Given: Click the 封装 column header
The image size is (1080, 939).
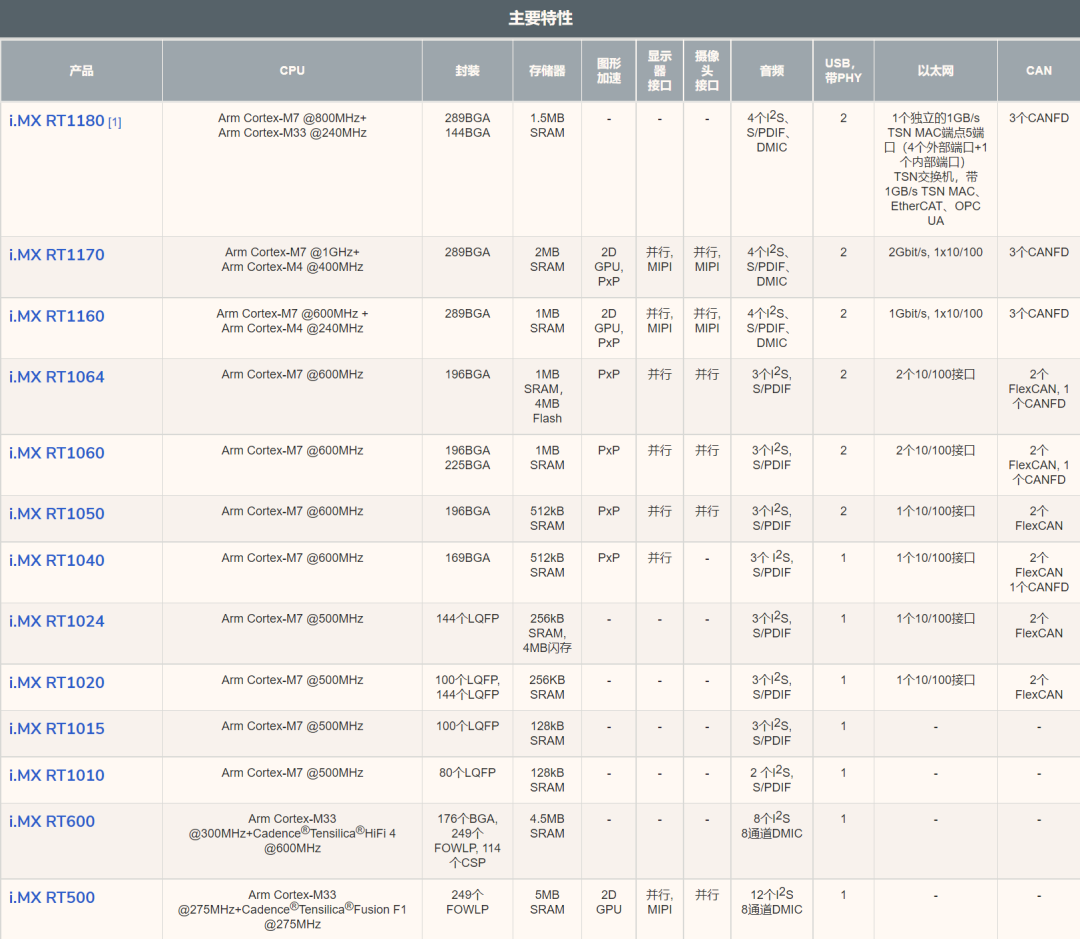Looking at the screenshot, I should pos(467,70).
